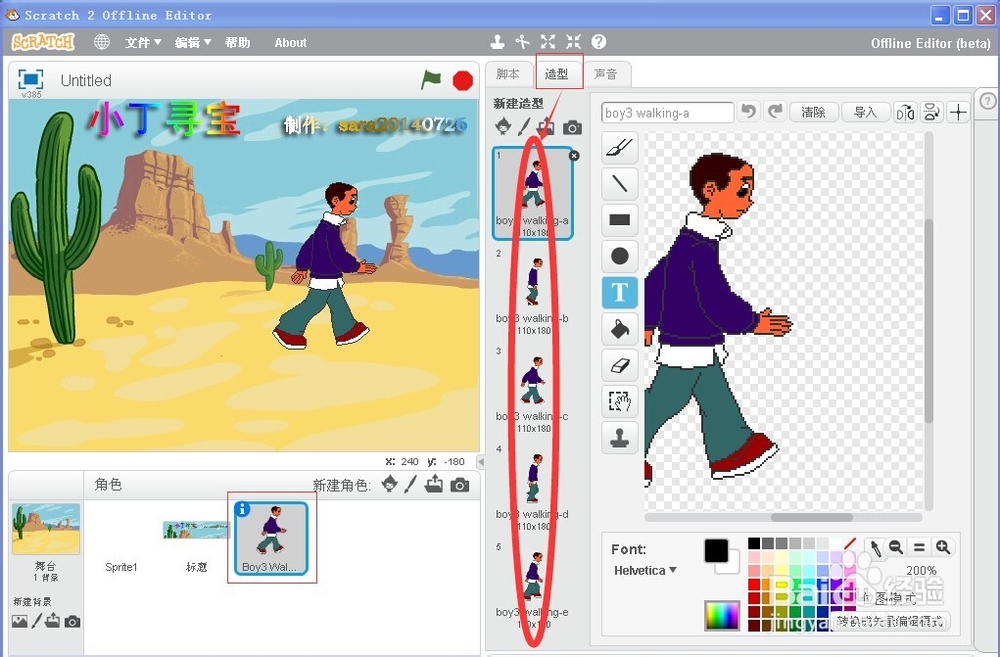Edit the costume name field
This screenshot has height=657, width=1000.
tap(667, 113)
